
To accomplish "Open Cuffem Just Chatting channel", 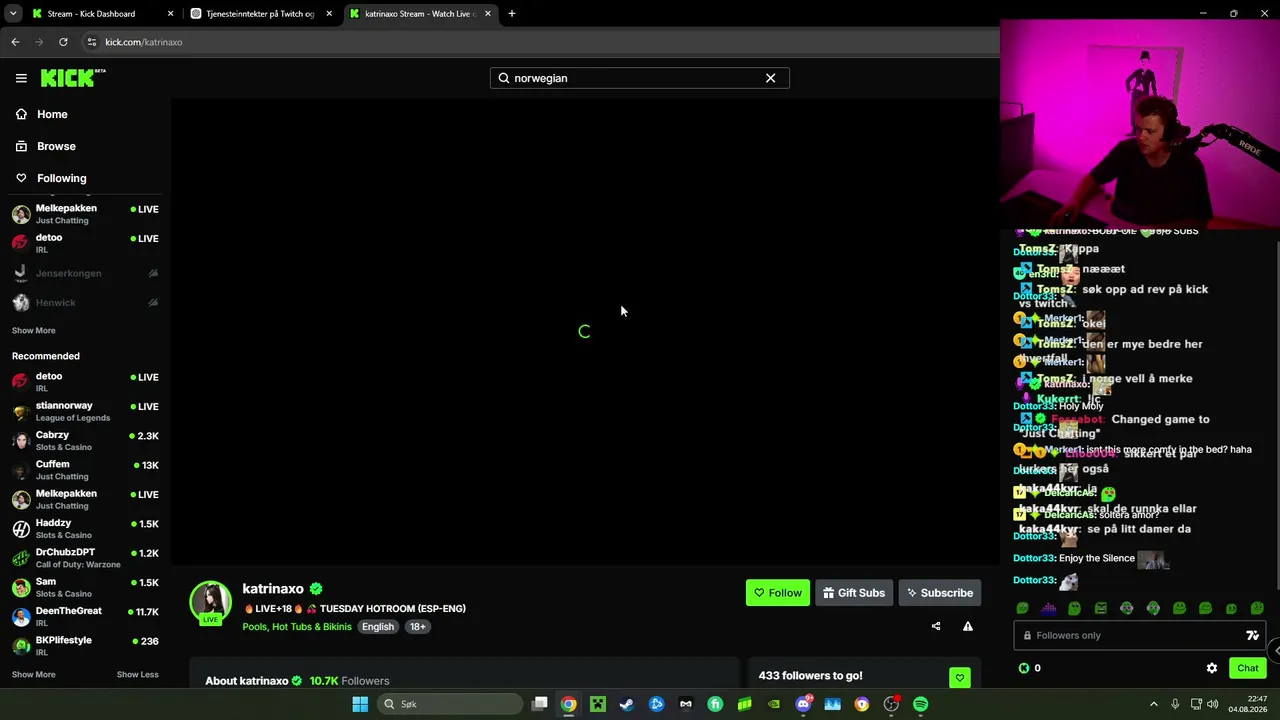I will (x=85, y=470).
